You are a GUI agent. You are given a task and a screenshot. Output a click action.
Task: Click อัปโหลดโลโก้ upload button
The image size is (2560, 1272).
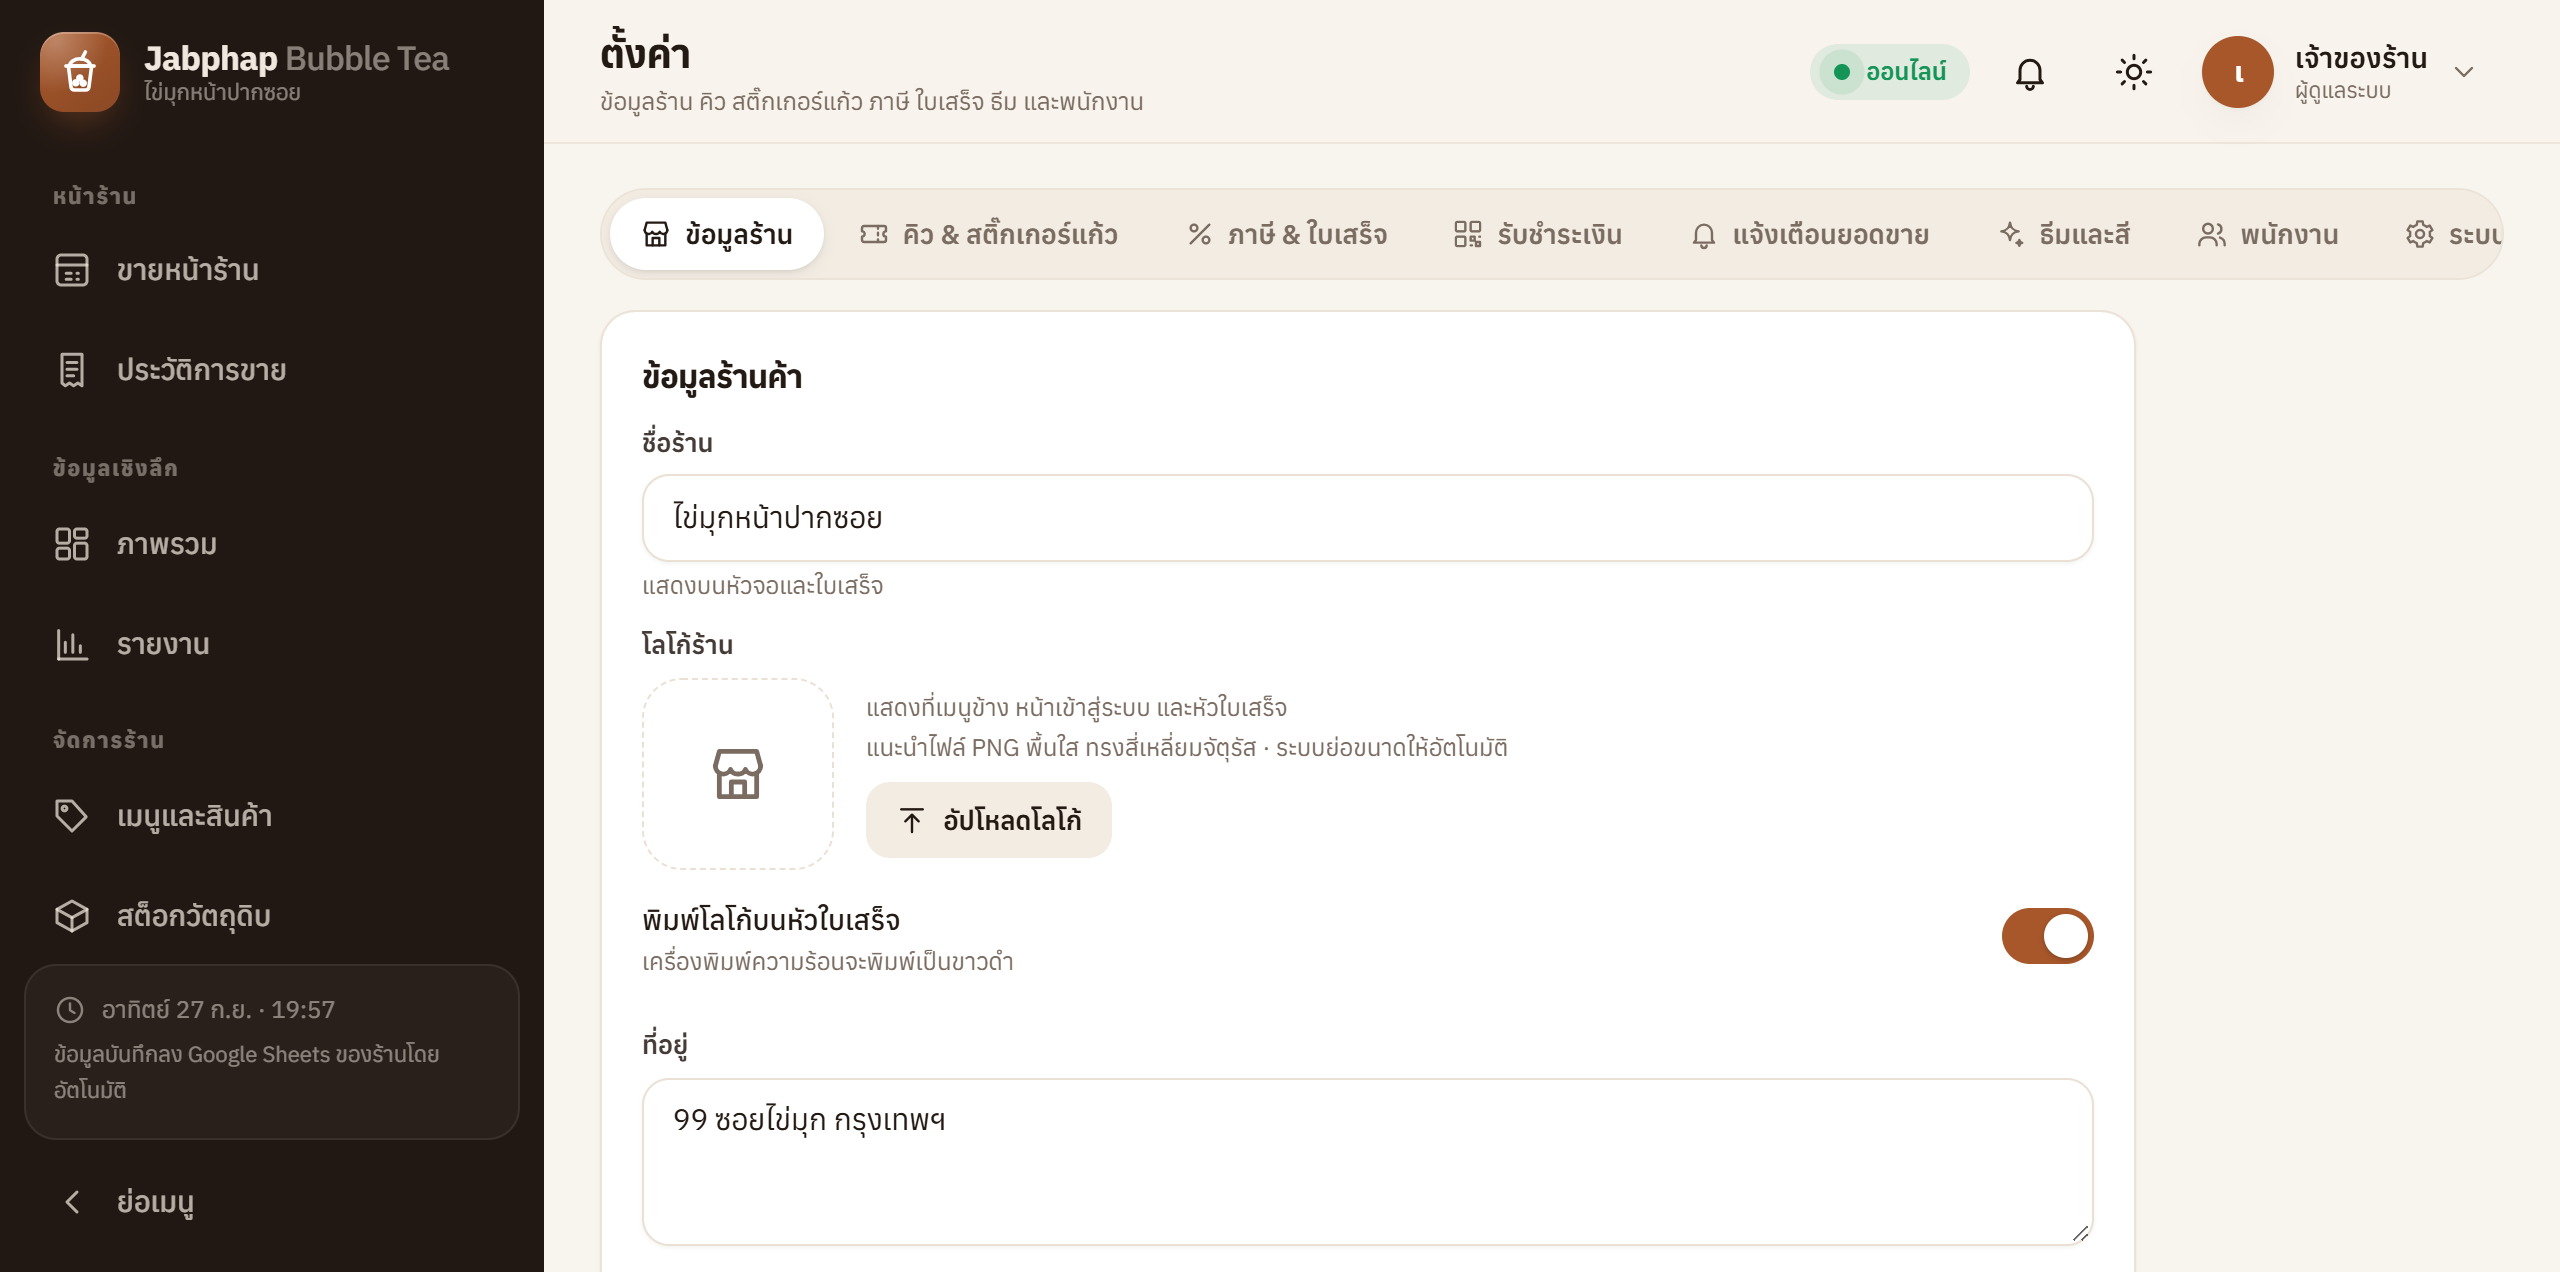click(x=988, y=820)
